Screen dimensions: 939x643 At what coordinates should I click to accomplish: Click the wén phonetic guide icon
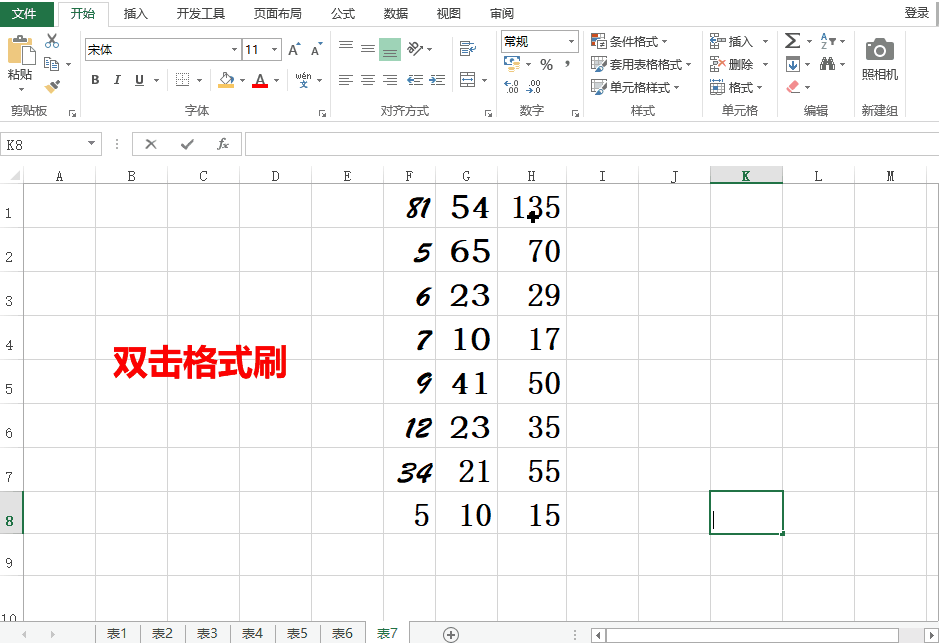pos(304,80)
